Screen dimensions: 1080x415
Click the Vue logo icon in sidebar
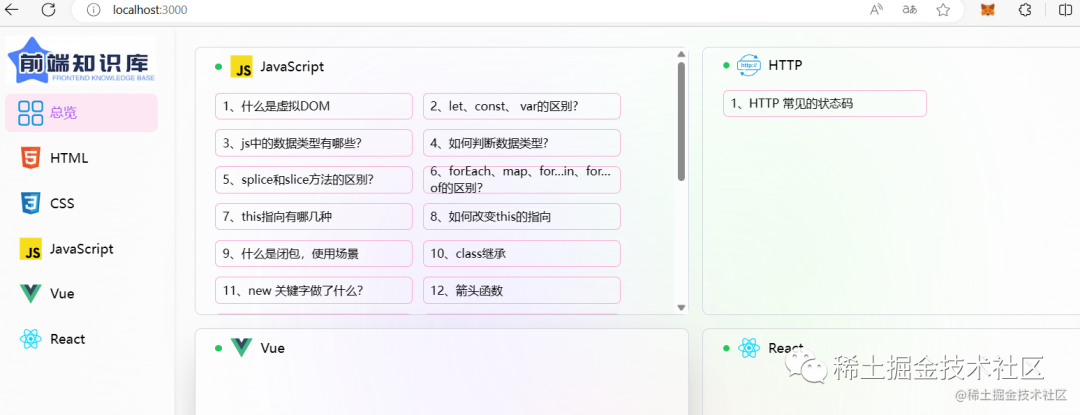31,294
